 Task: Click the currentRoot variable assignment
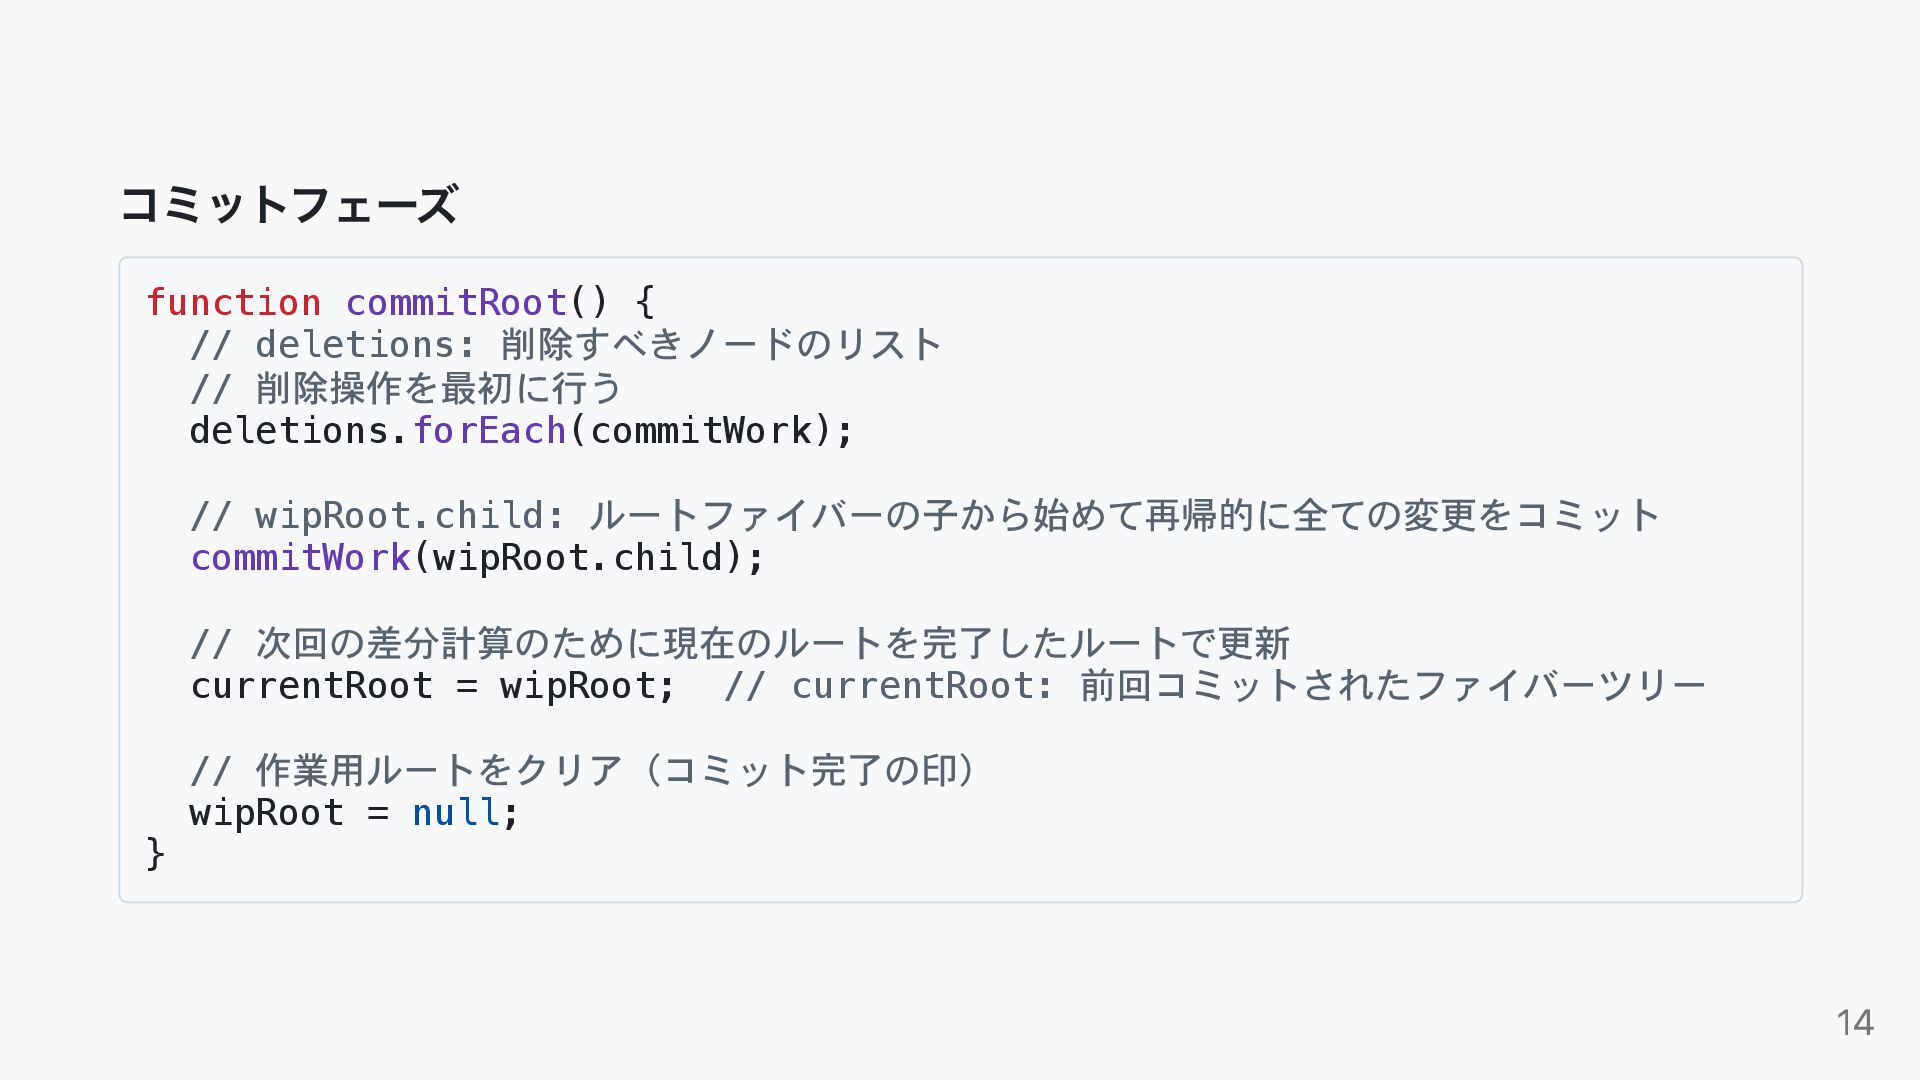(433, 685)
